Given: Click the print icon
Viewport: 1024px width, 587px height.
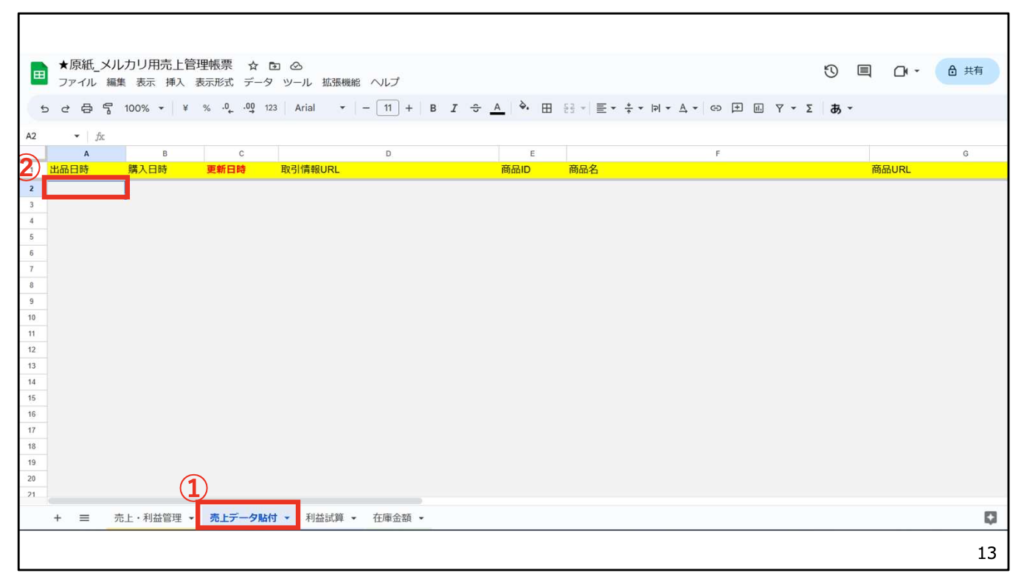Looking at the screenshot, I should point(86,108).
